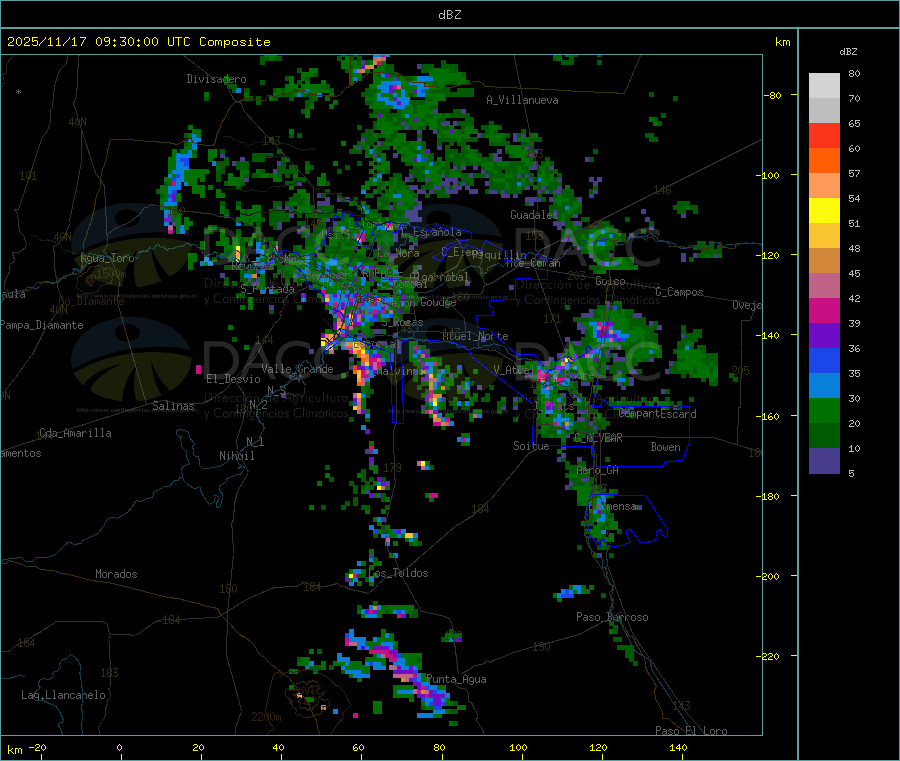Pick the light blue 30-35 dBZ legend swatch
900x761 pixels.
point(824,386)
